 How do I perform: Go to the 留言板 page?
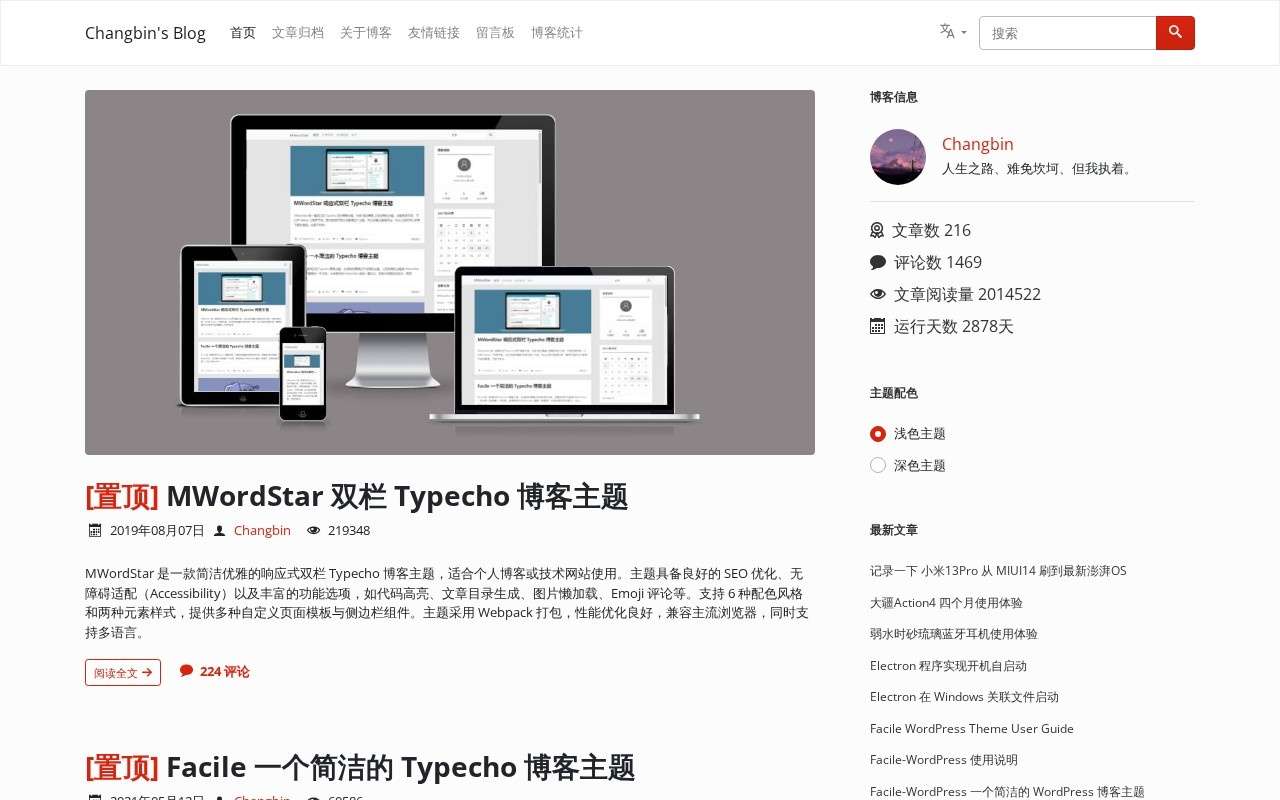tap(495, 33)
